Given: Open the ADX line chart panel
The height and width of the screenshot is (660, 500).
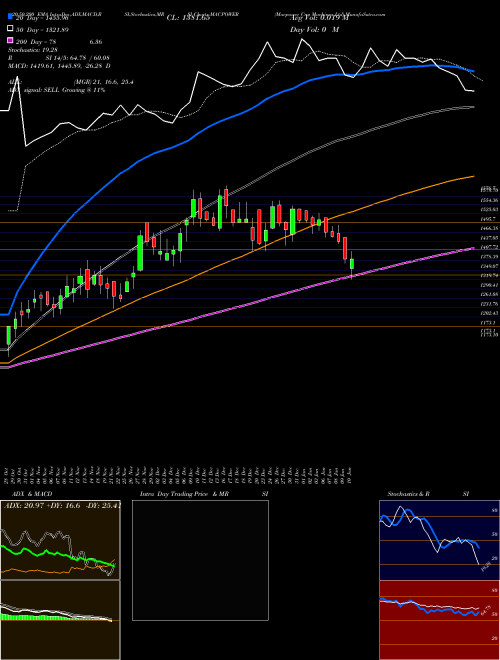Looking at the screenshot, I should coord(60,540).
